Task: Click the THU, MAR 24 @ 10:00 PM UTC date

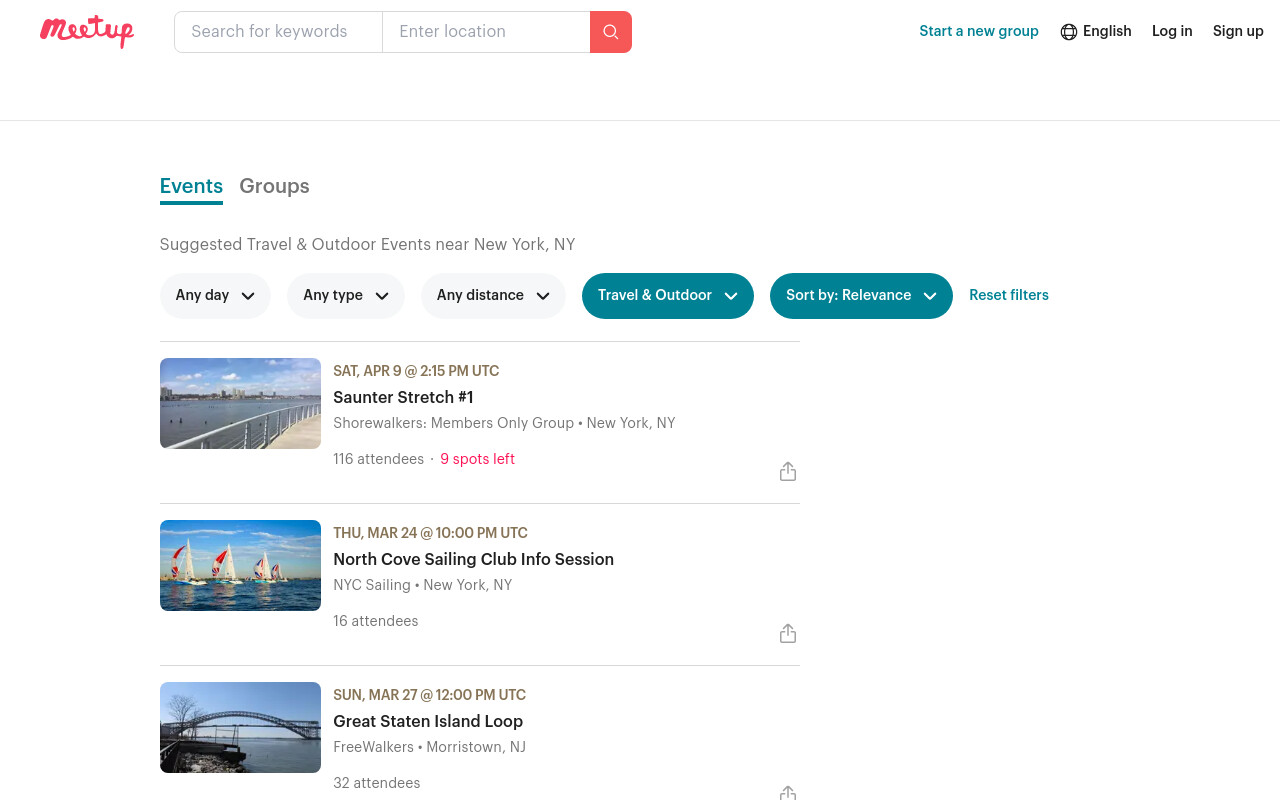Action: [430, 533]
